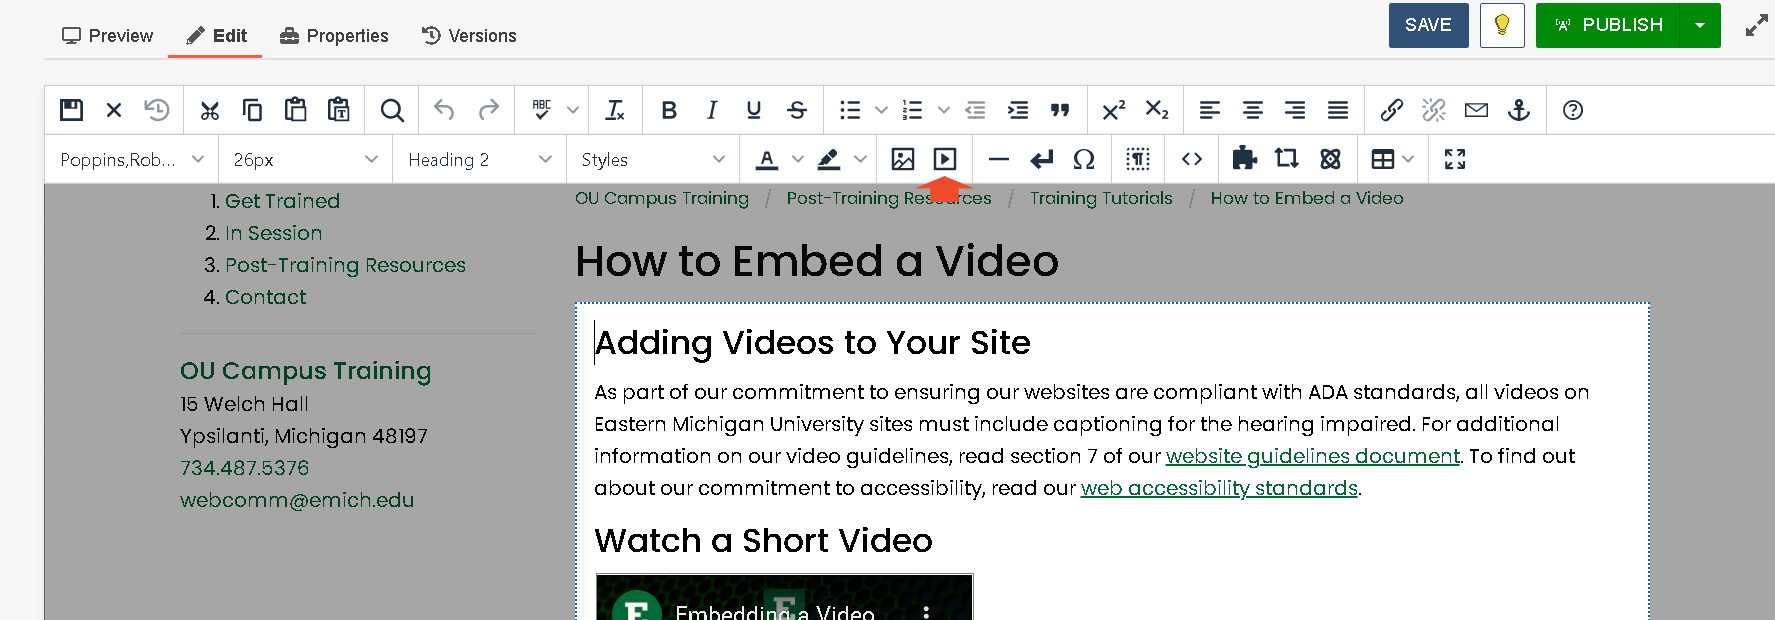The width and height of the screenshot is (1775, 620).
Task: Click the exit-without-saving X icon
Action: (x=114, y=110)
